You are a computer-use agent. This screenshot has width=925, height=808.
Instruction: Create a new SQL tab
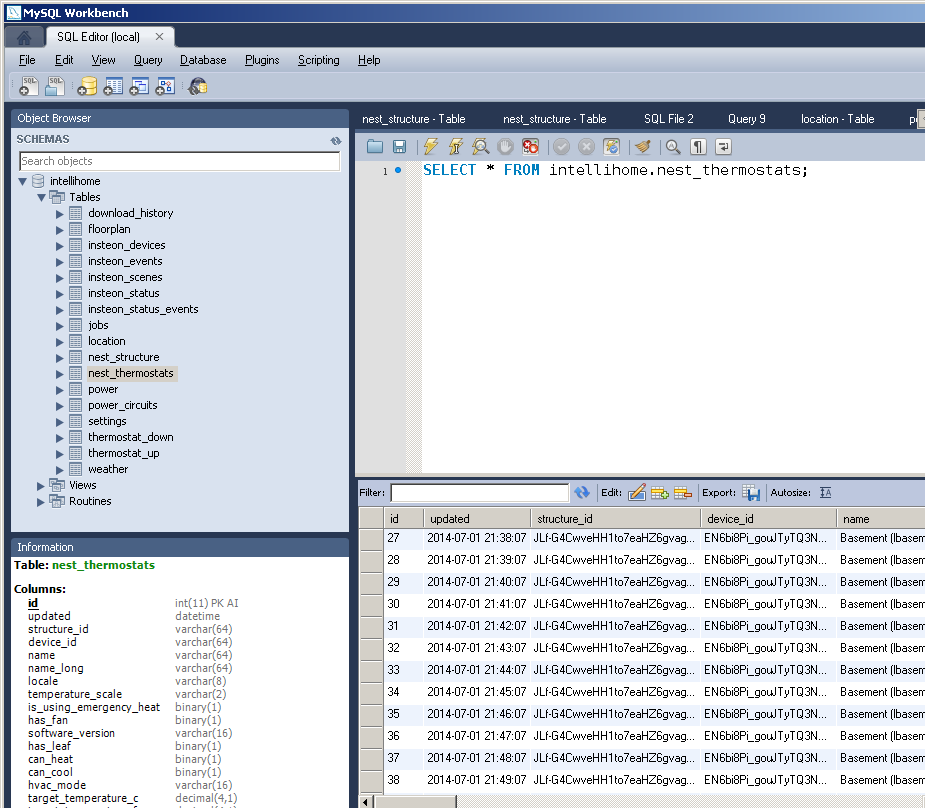coord(28,86)
